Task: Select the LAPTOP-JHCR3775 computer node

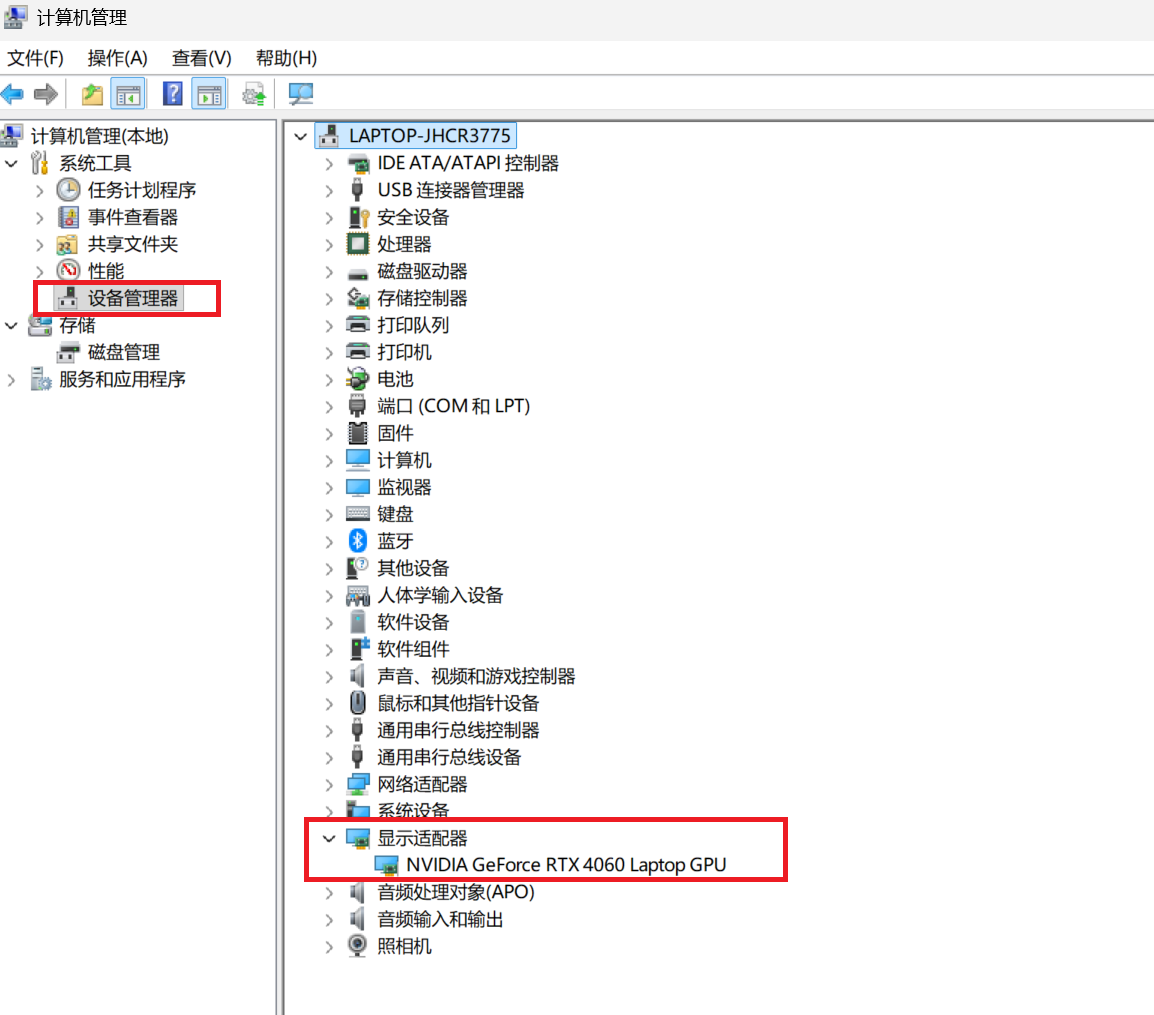Action: pos(429,136)
